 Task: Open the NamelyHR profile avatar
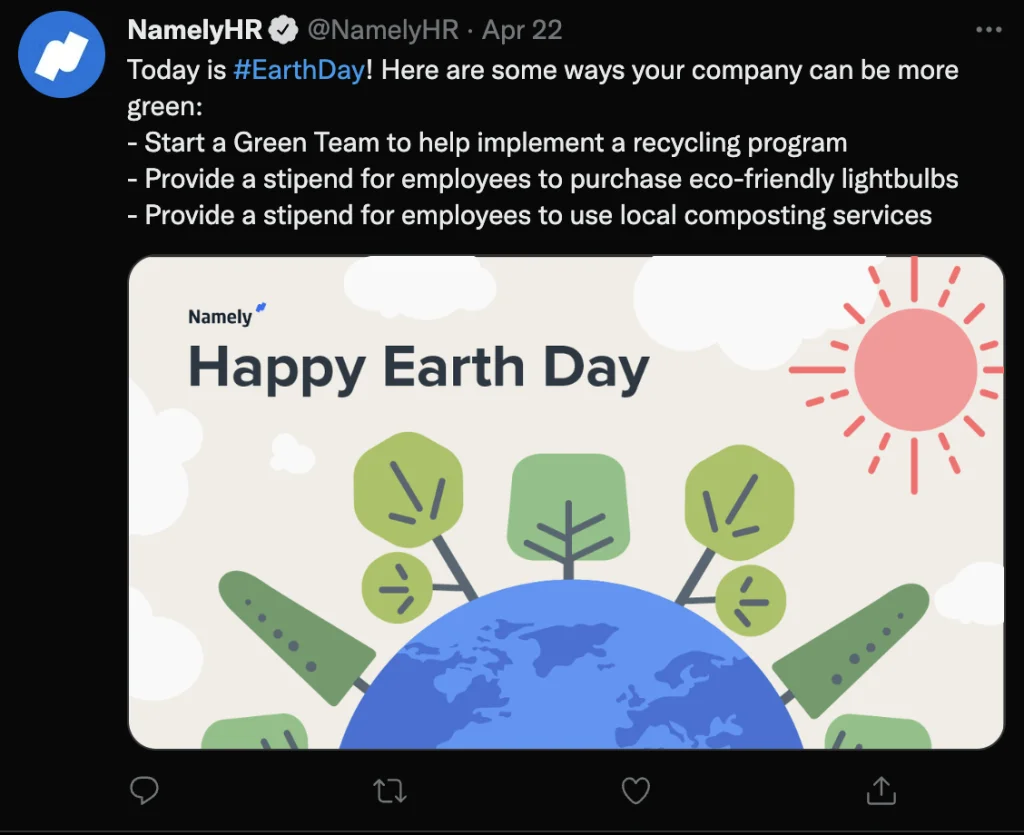coord(63,54)
